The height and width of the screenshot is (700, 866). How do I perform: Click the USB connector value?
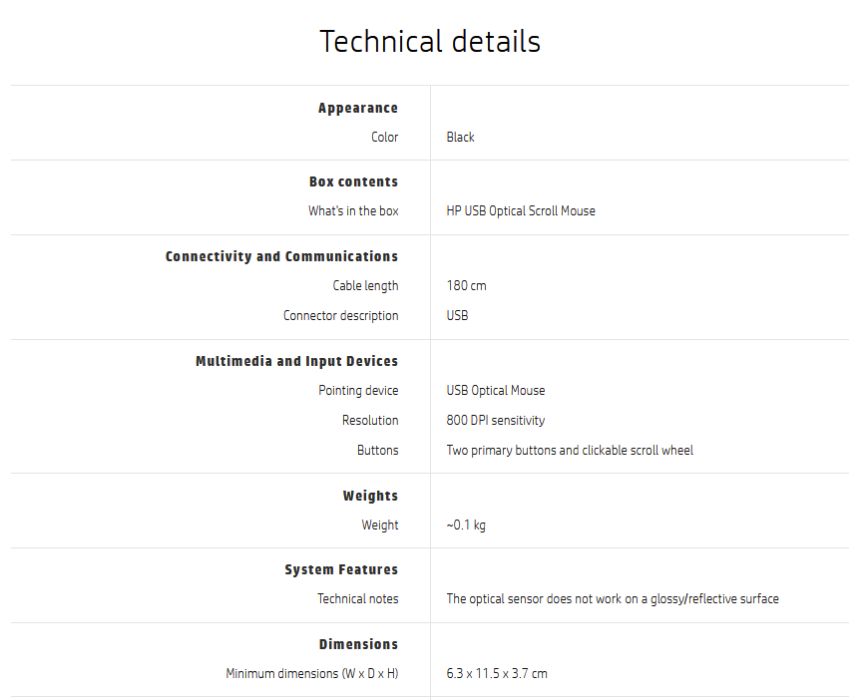tap(457, 315)
